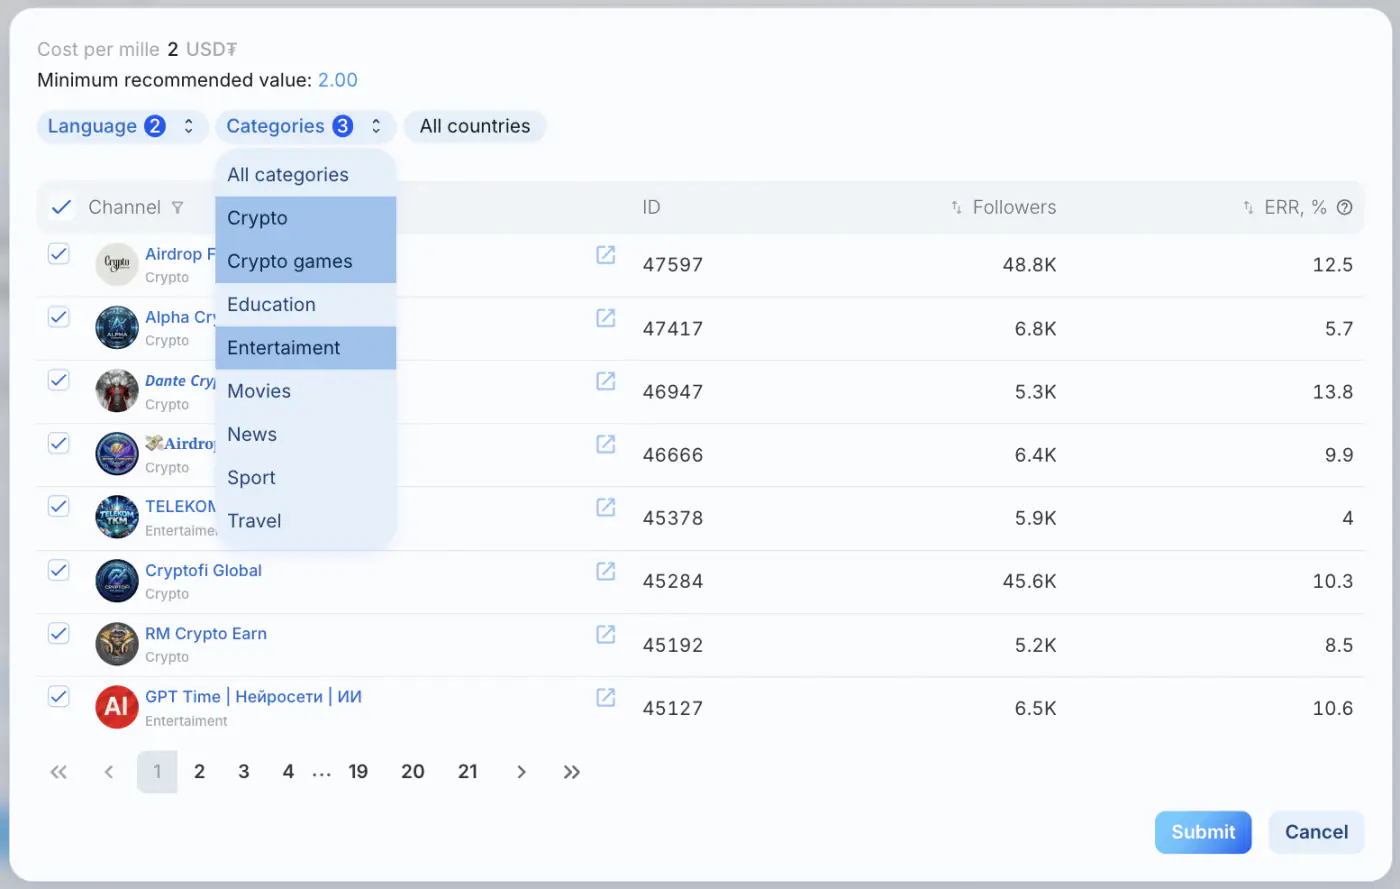This screenshot has width=1400, height=889.
Task: Click the red AI avatar of GPT Time
Action: pyautogui.click(x=117, y=707)
